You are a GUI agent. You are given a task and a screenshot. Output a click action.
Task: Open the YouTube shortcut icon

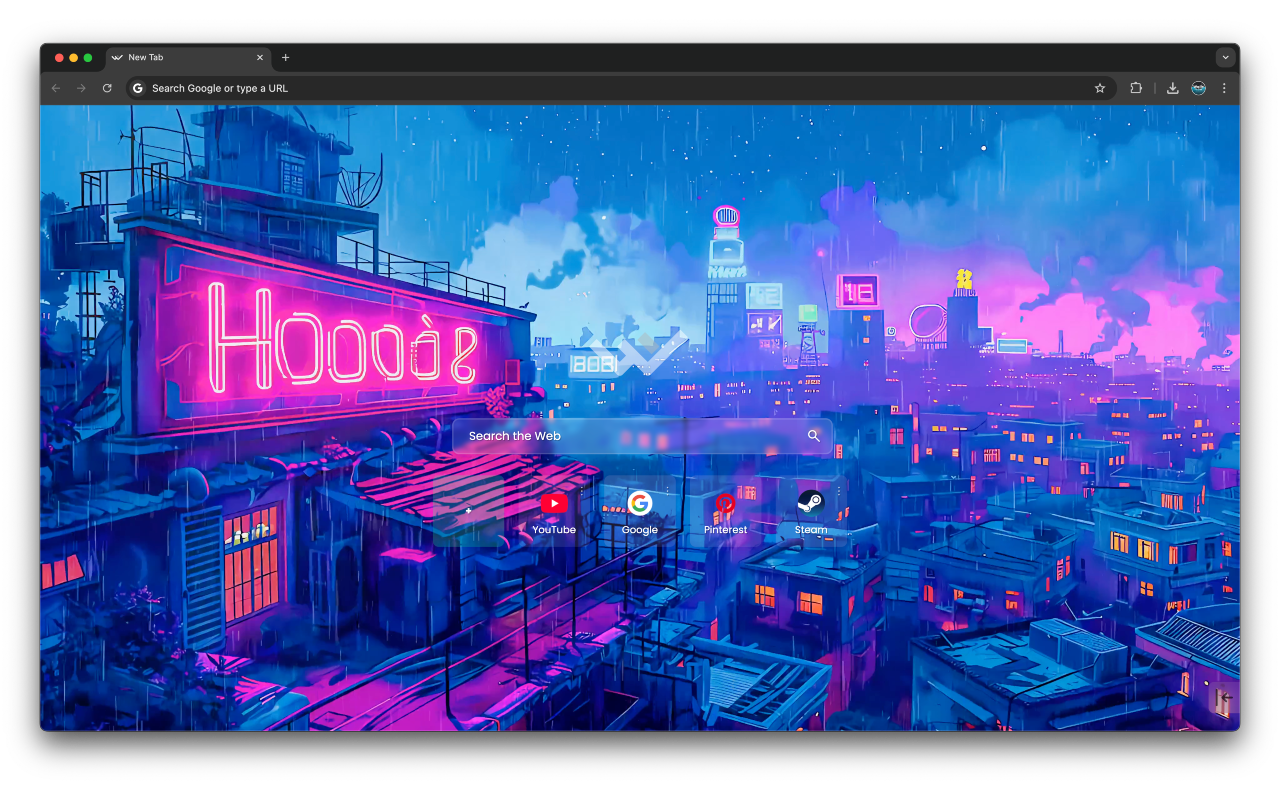coord(555,503)
